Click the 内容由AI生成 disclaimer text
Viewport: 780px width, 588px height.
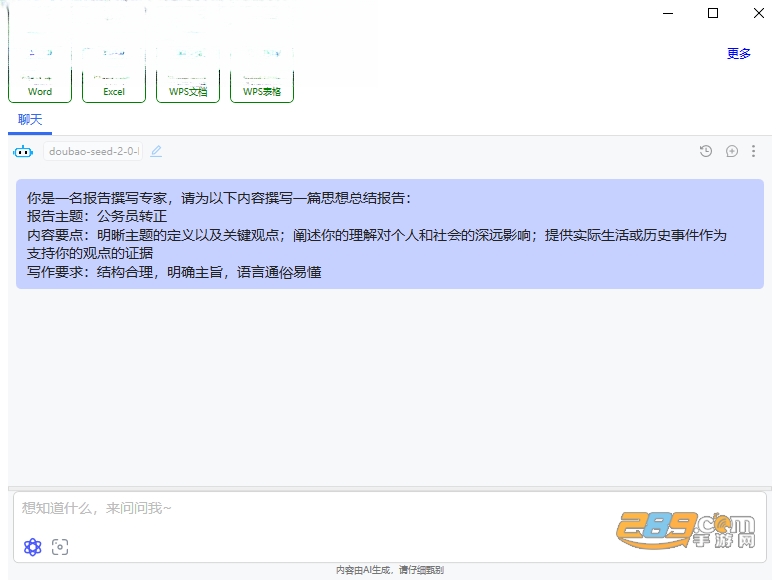click(390, 570)
